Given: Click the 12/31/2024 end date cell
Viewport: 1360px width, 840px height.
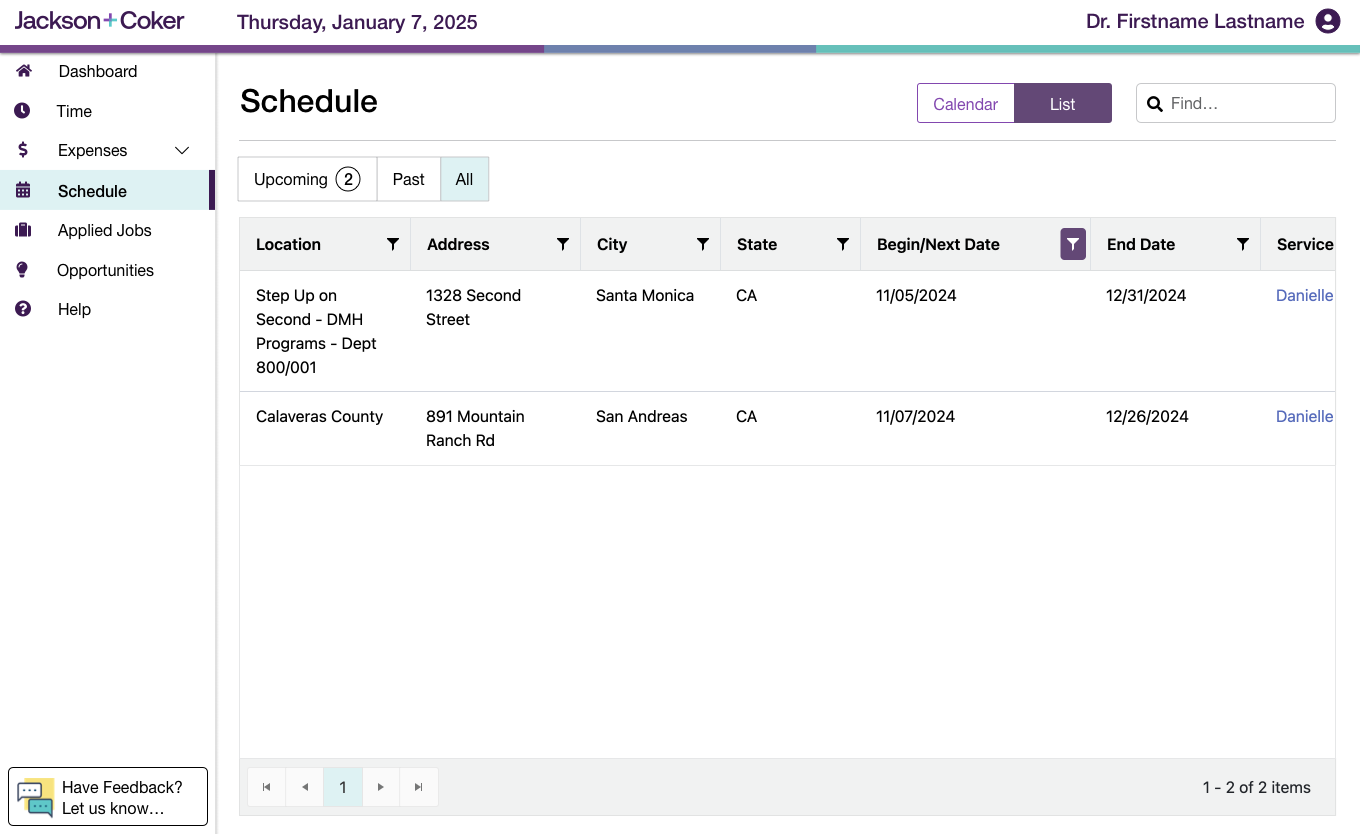Looking at the screenshot, I should coord(1175,331).
